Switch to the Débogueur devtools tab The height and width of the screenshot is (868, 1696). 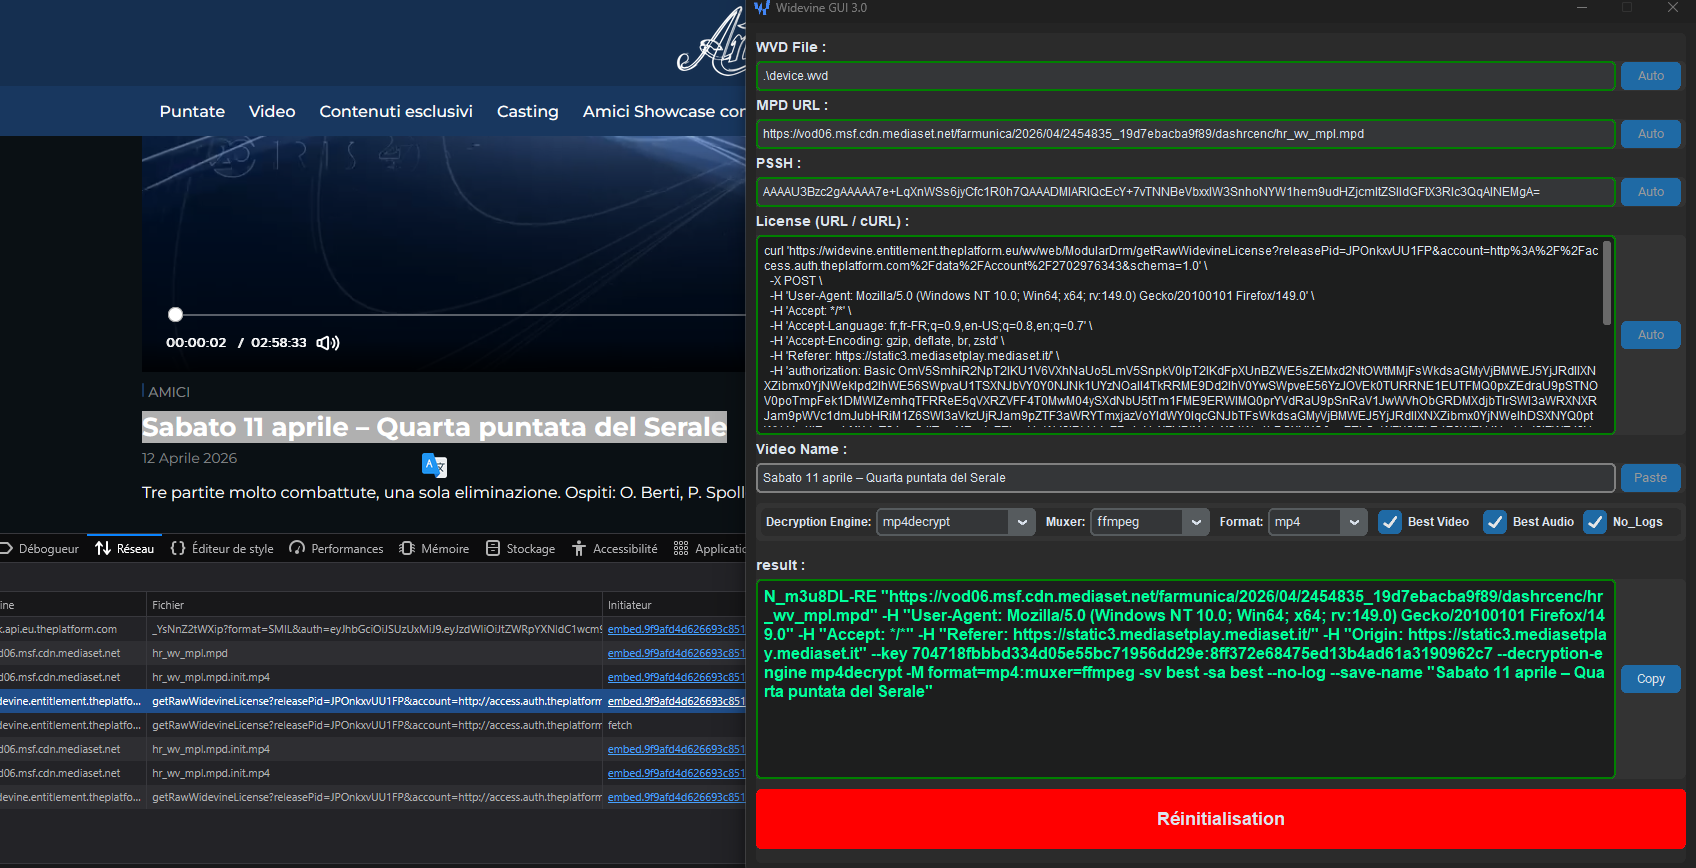pos(40,549)
